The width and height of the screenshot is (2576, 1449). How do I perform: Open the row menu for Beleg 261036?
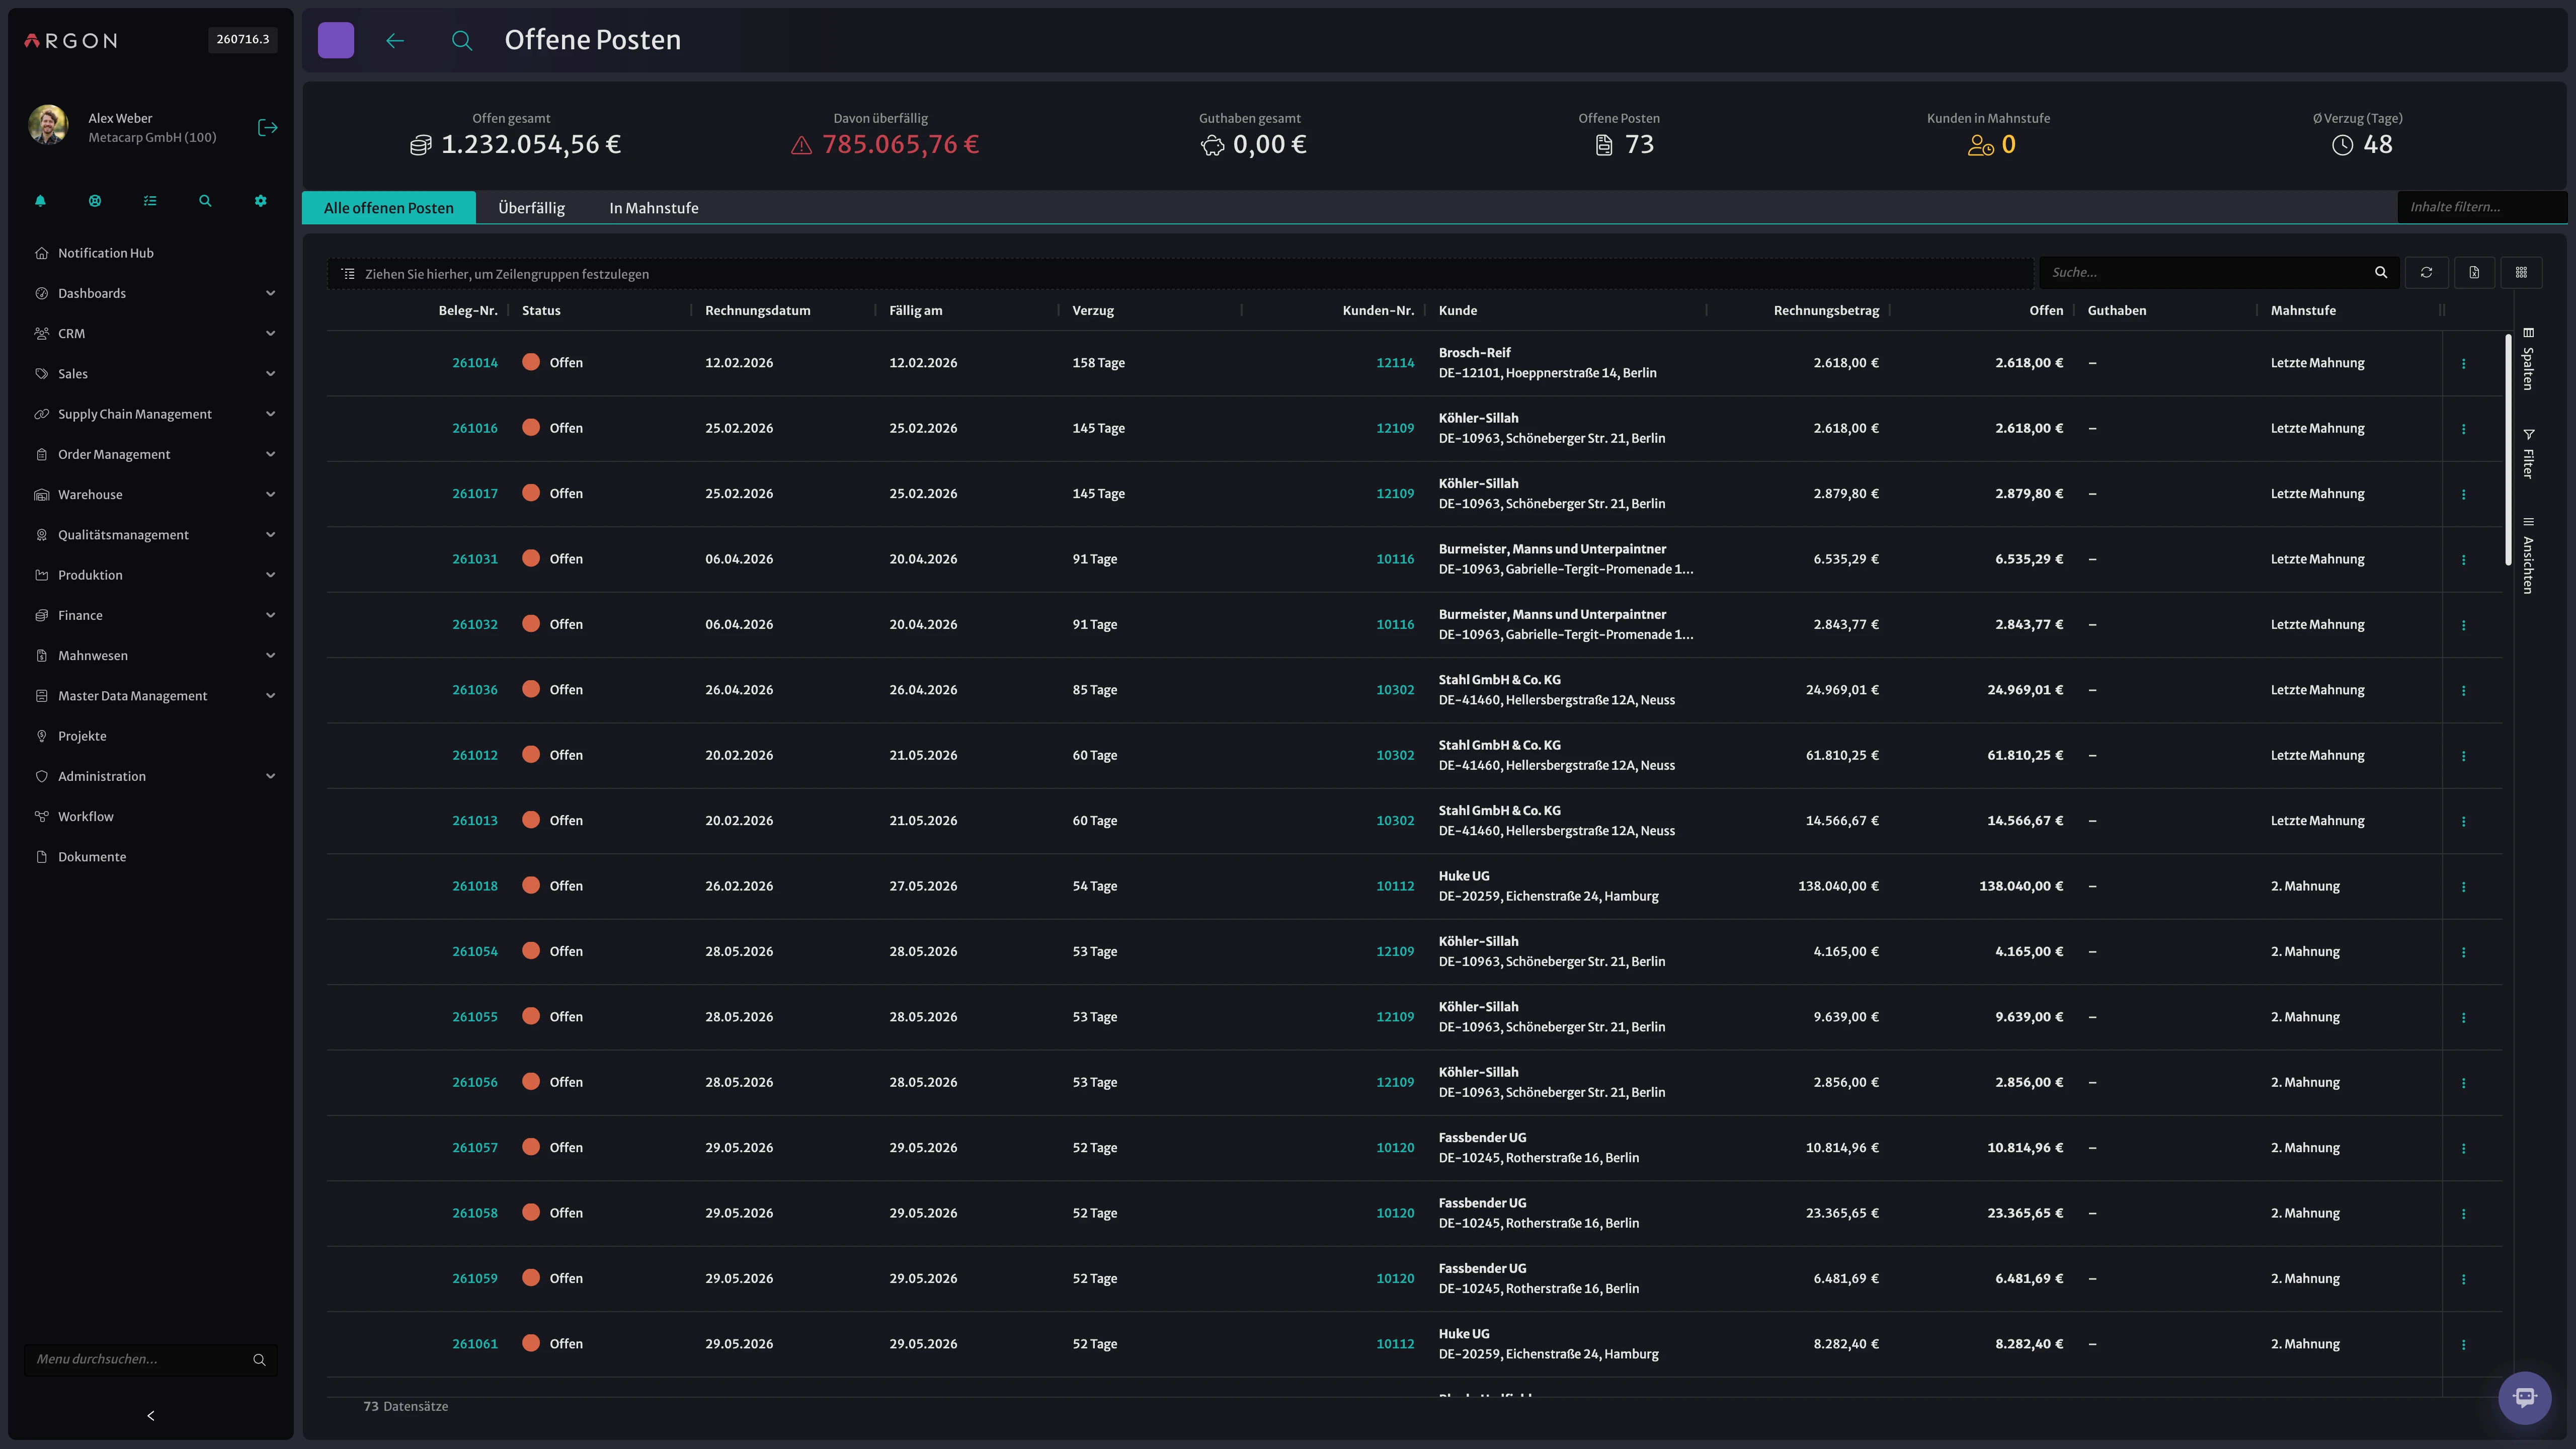click(x=2463, y=690)
